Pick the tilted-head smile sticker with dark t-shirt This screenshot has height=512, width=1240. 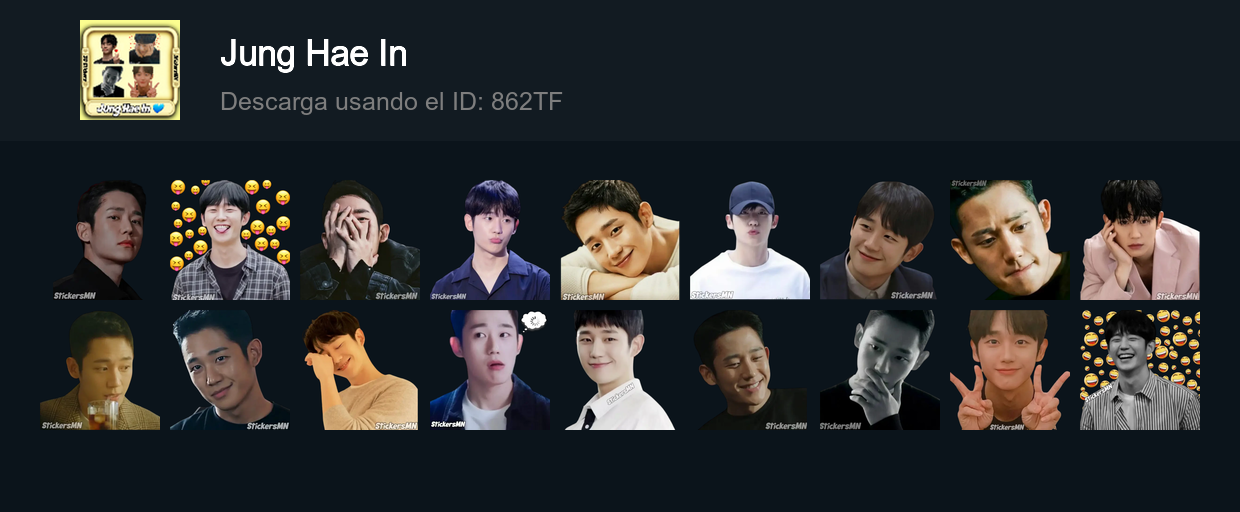[x=230, y=370]
